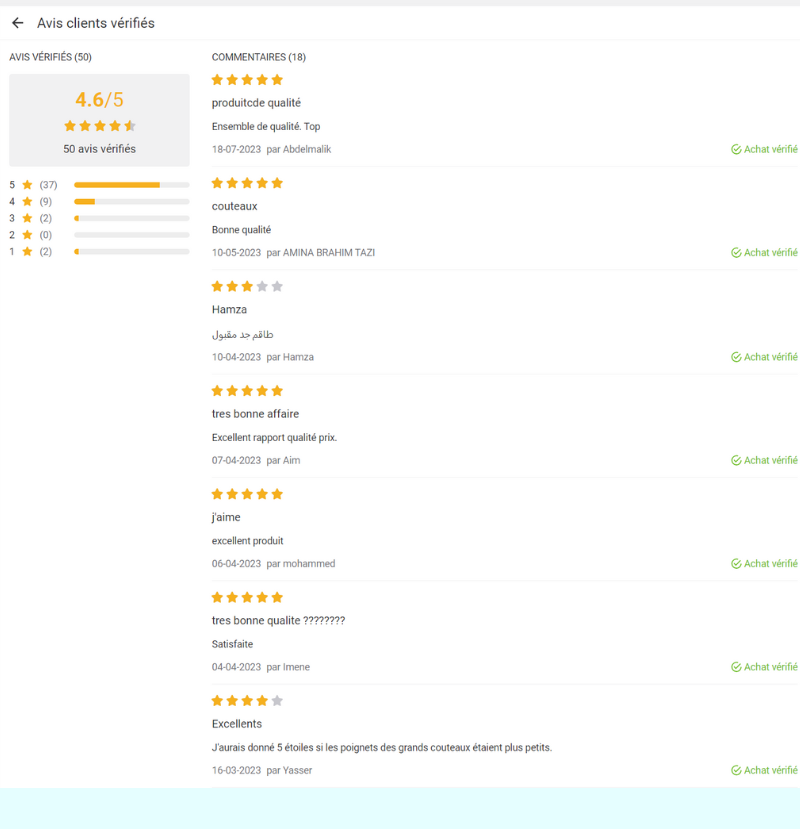Image resolution: width=800 pixels, height=829 pixels.
Task: Click the verified checkmark on Hamza's review
Action: point(736,357)
